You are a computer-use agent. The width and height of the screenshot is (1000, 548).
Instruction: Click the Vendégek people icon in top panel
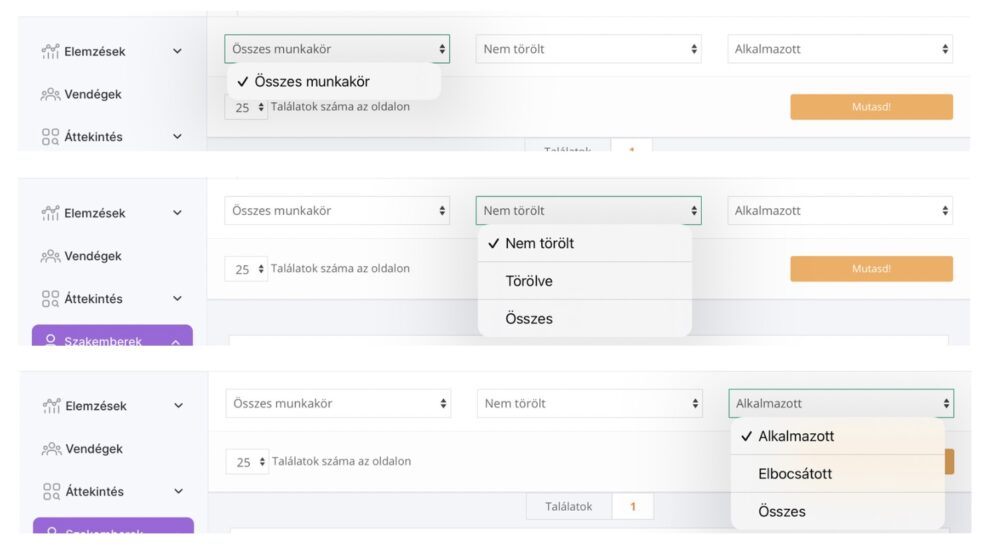(x=51, y=94)
